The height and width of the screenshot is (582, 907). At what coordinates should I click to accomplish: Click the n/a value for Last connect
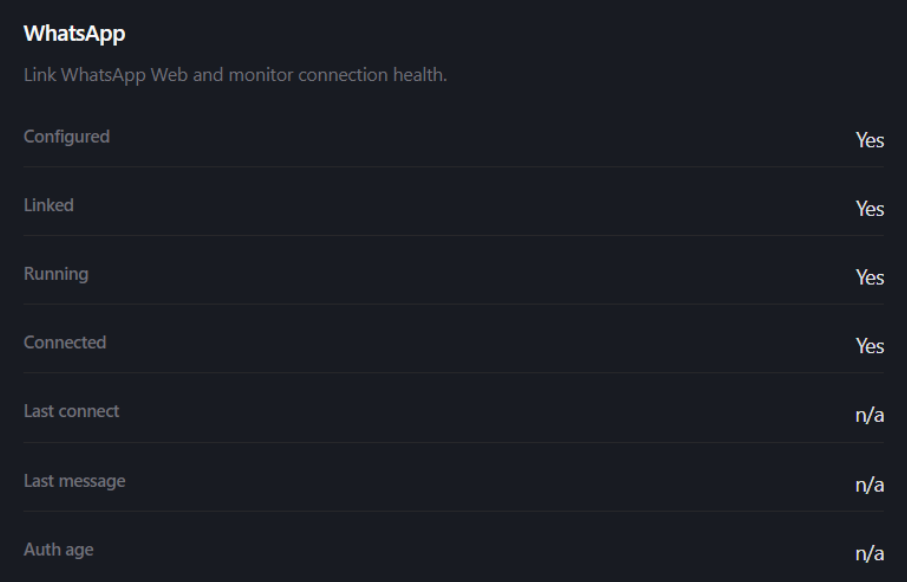click(x=870, y=416)
